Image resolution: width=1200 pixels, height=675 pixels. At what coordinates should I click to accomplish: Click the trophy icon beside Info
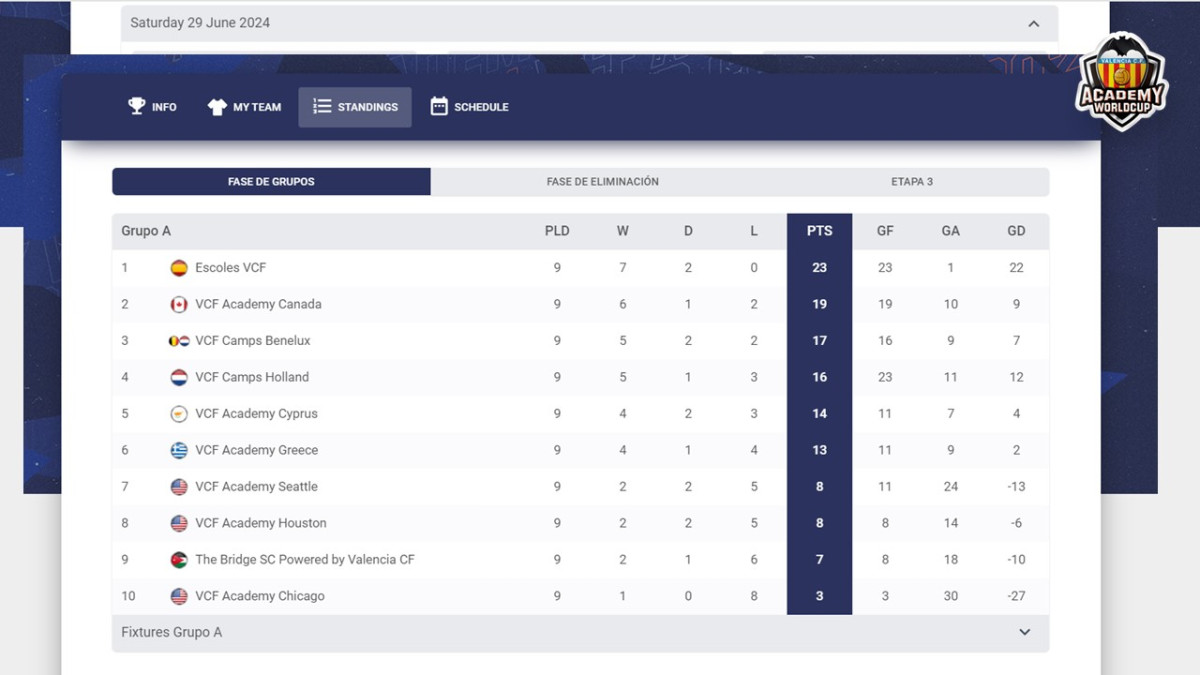pos(137,106)
